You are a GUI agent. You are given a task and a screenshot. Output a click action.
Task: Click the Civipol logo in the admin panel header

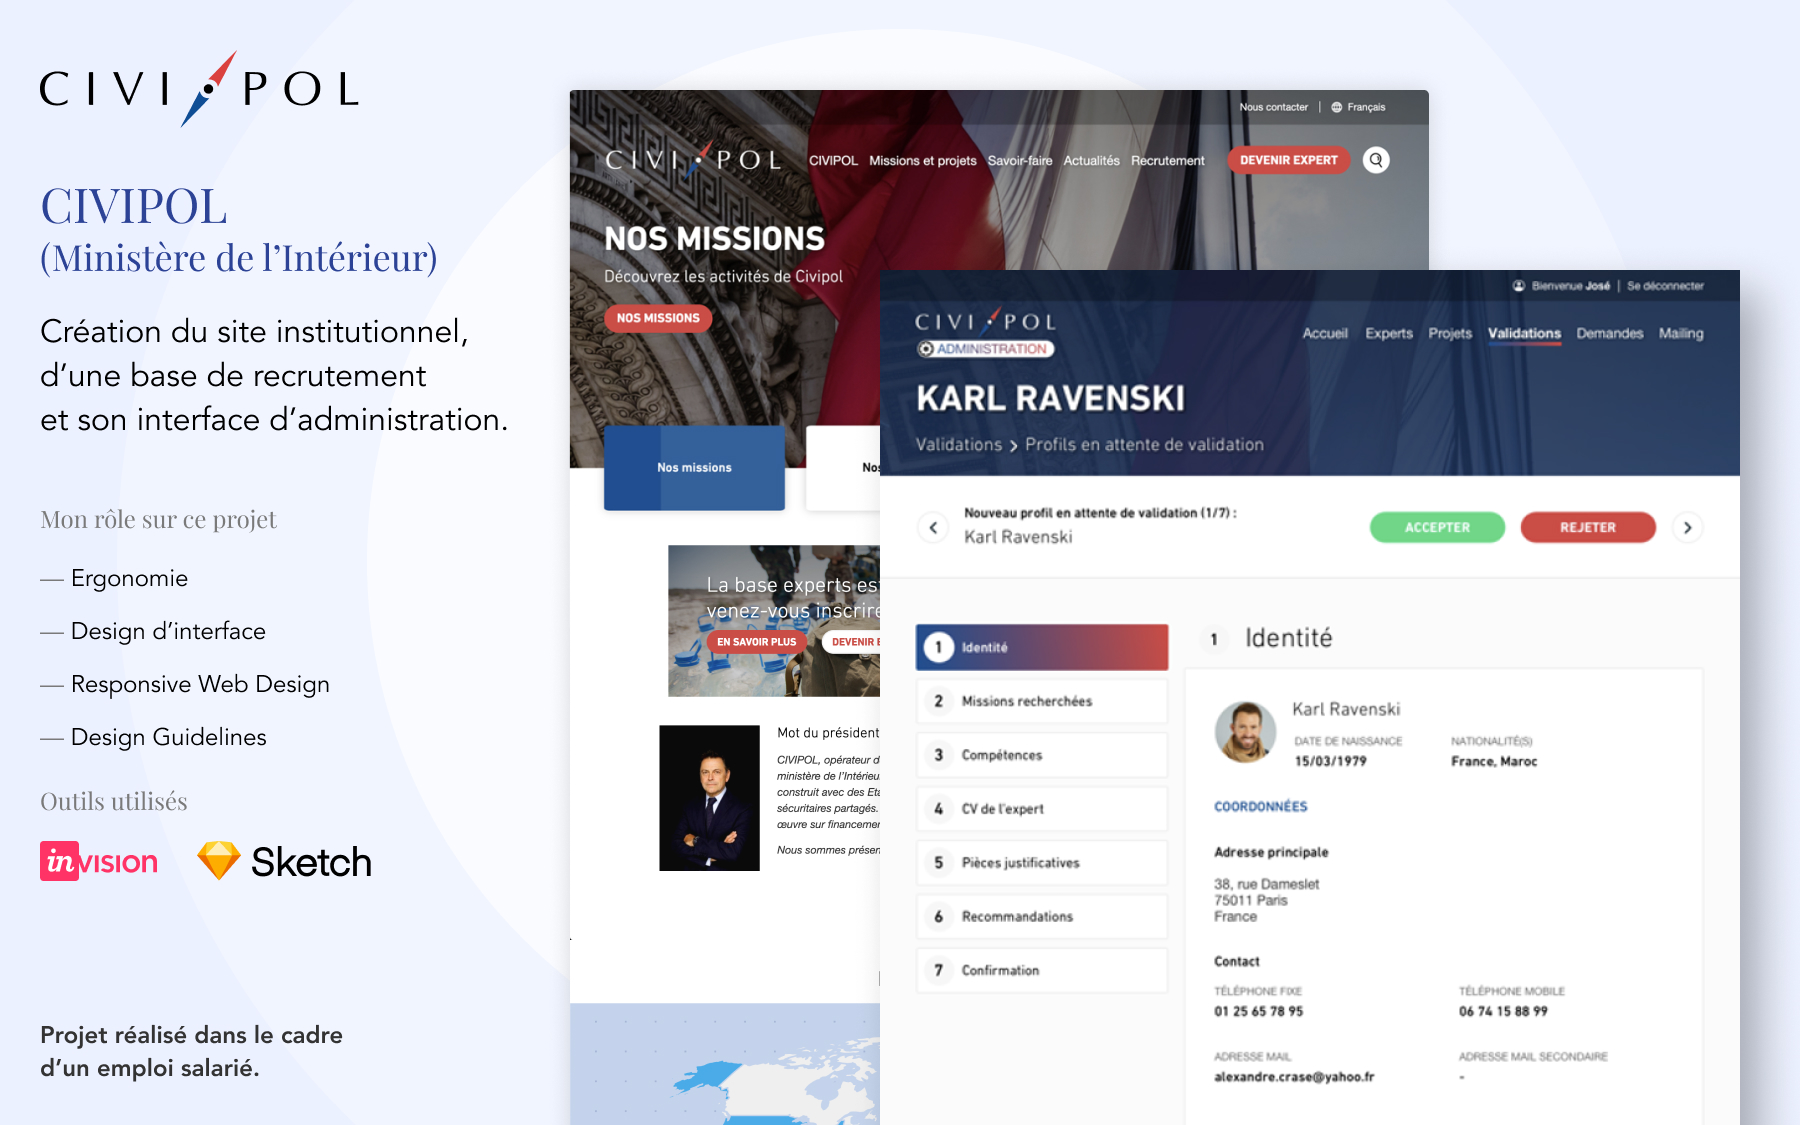[985, 321]
